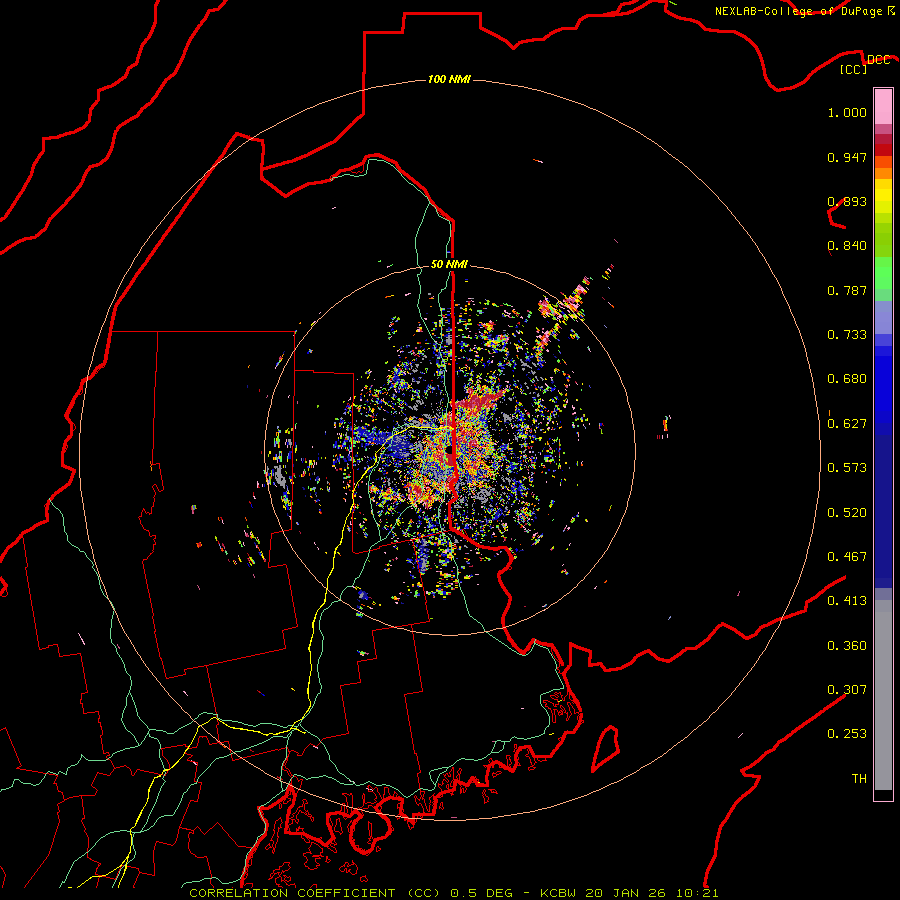The width and height of the screenshot is (900, 900).
Task: Click the 0.787 legend value
Action: pos(847,290)
